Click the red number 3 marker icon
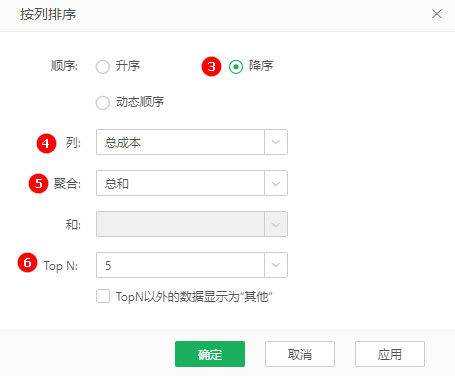 click(211, 66)
